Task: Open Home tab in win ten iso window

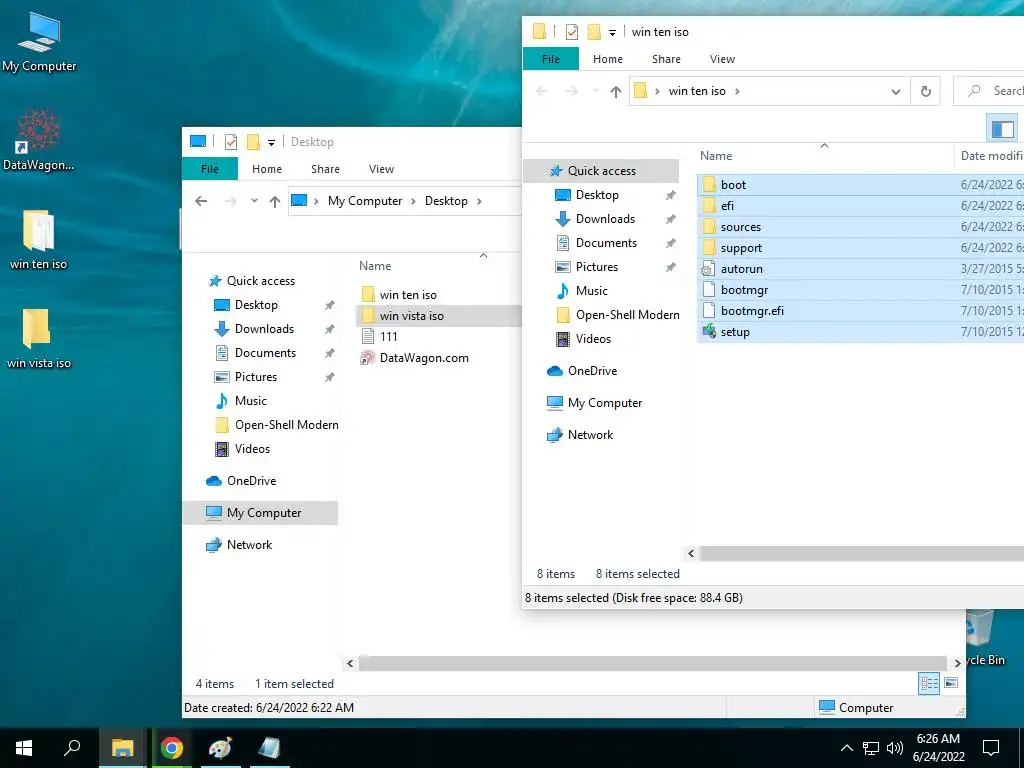Action: 608,59
